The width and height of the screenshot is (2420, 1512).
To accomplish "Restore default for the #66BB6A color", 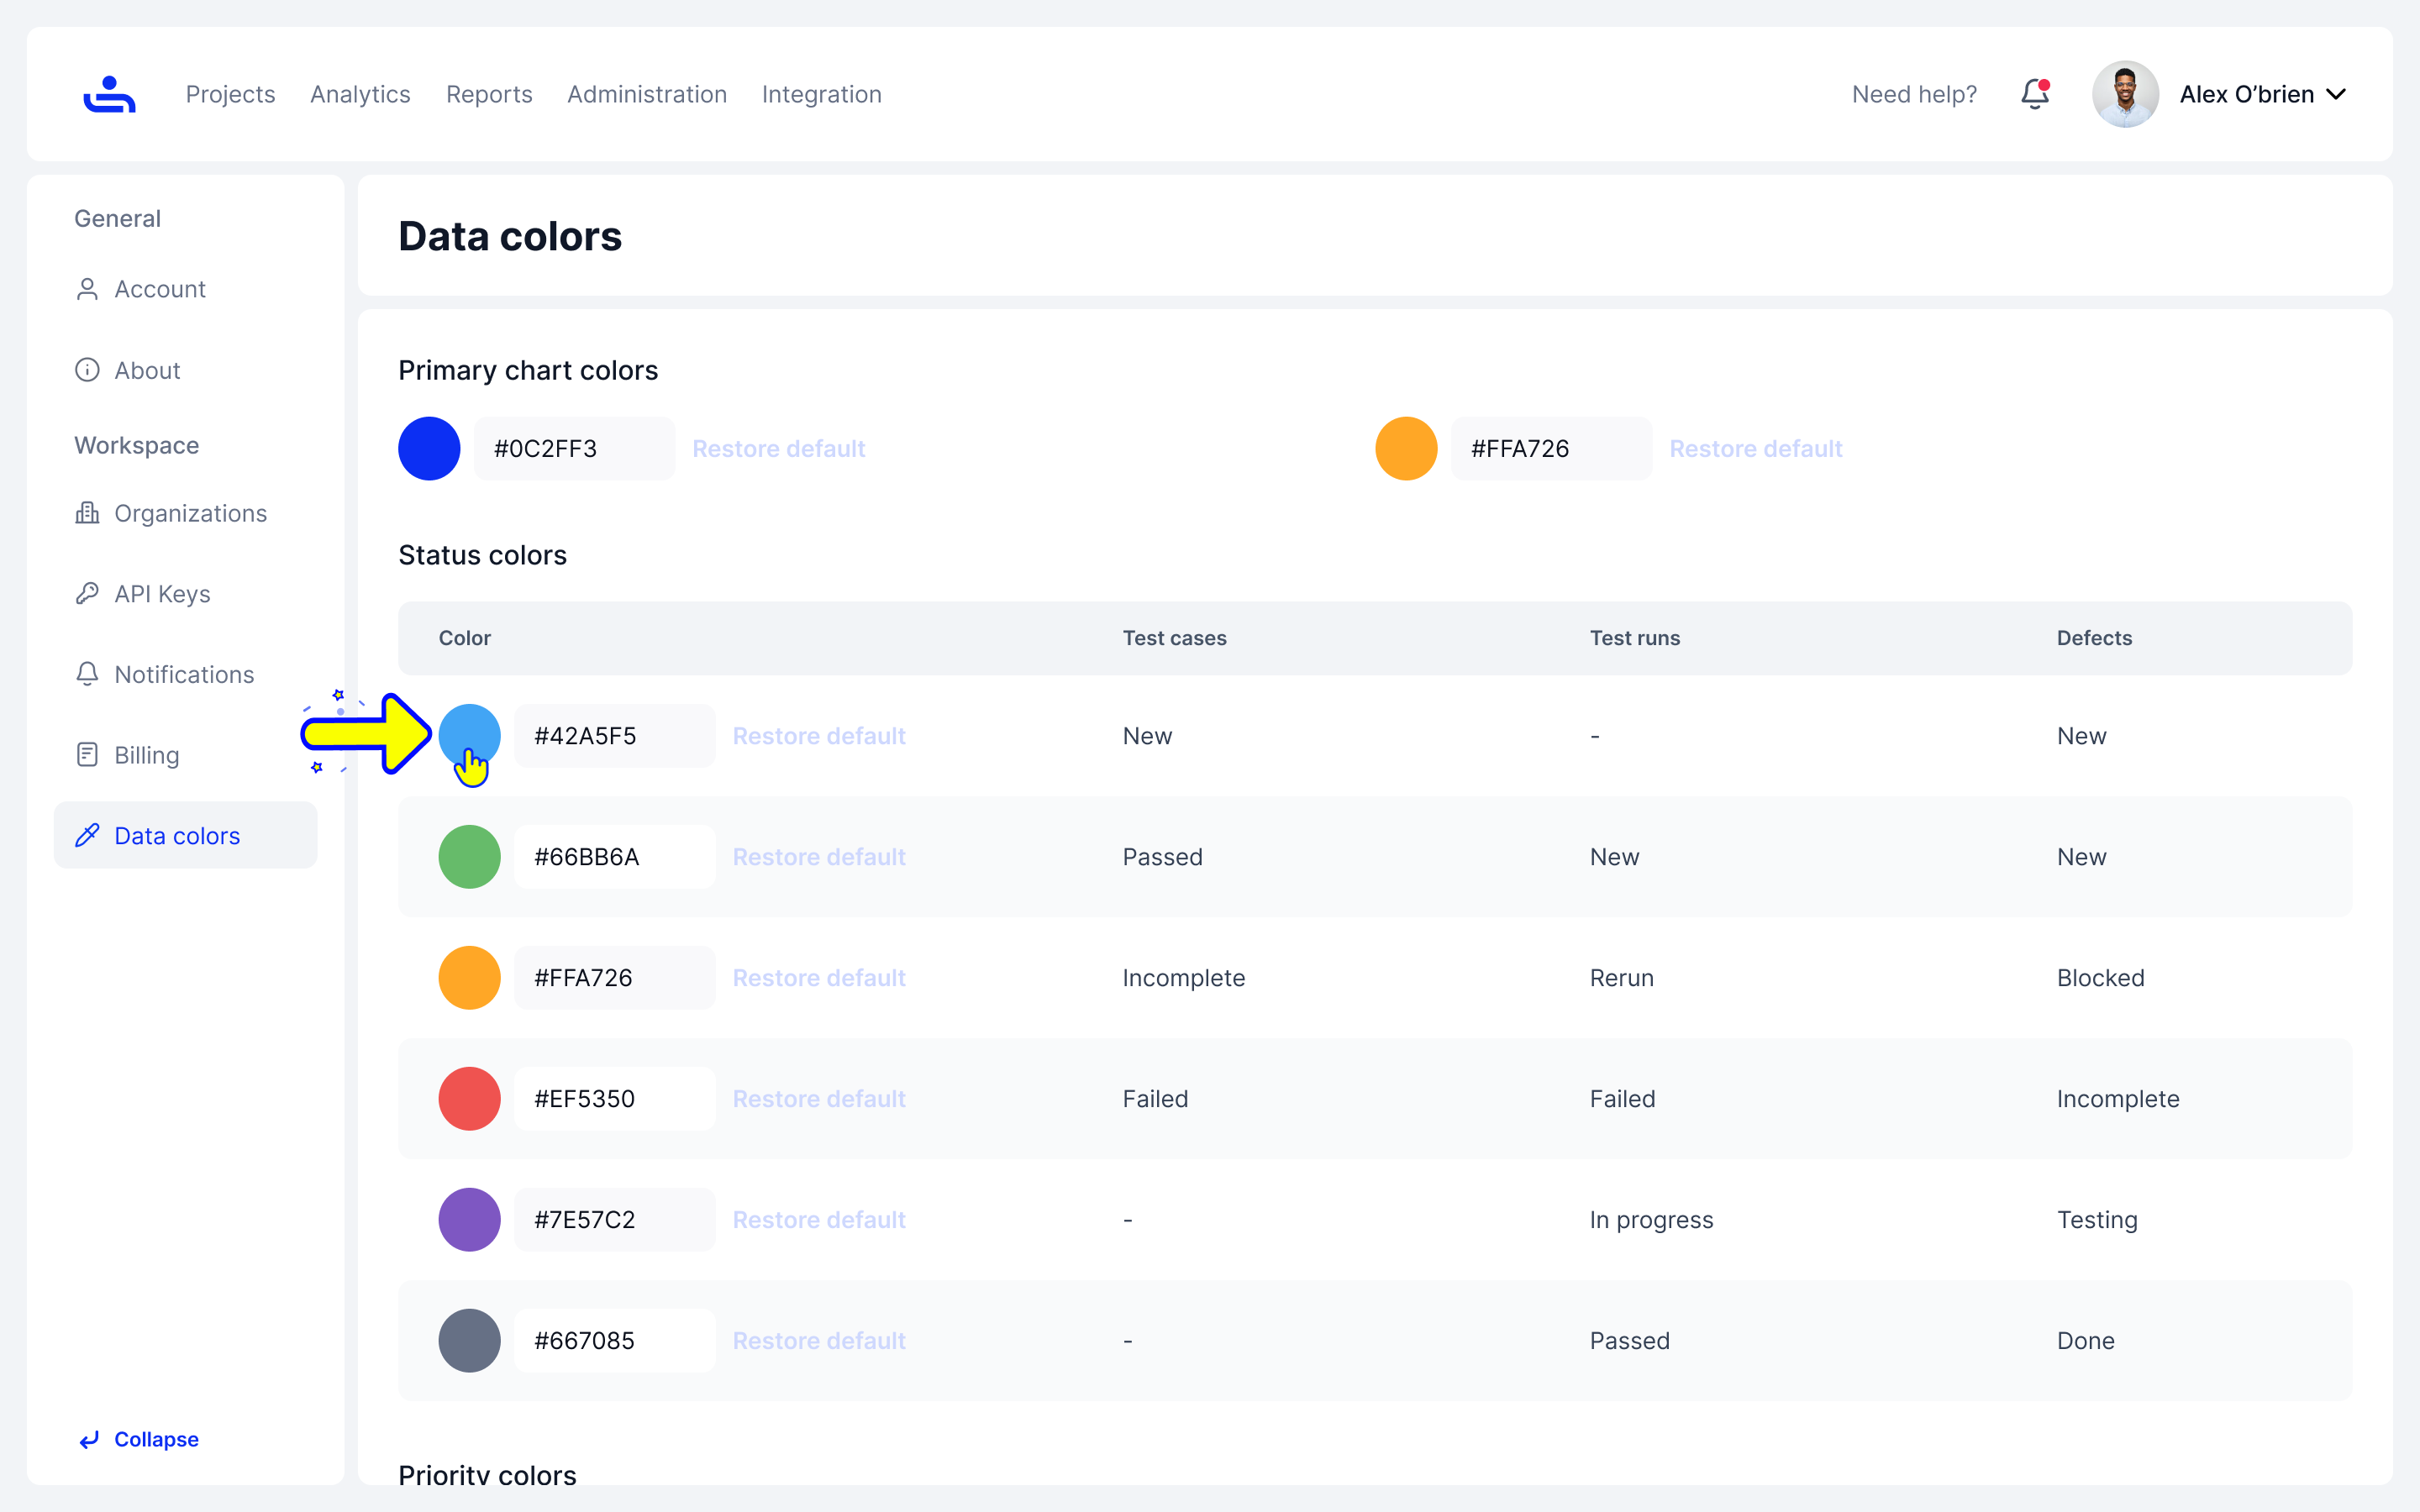I will coord(819,857).
